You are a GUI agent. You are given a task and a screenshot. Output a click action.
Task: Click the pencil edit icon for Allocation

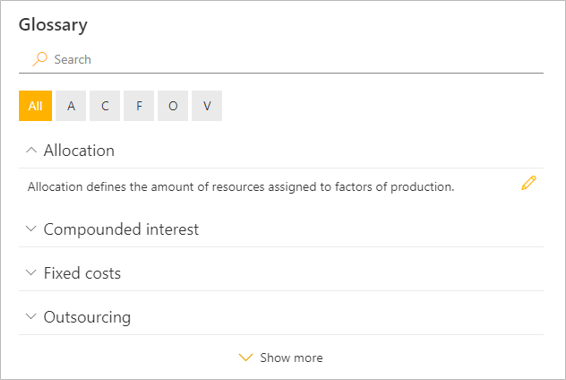[x=528, y=183]
